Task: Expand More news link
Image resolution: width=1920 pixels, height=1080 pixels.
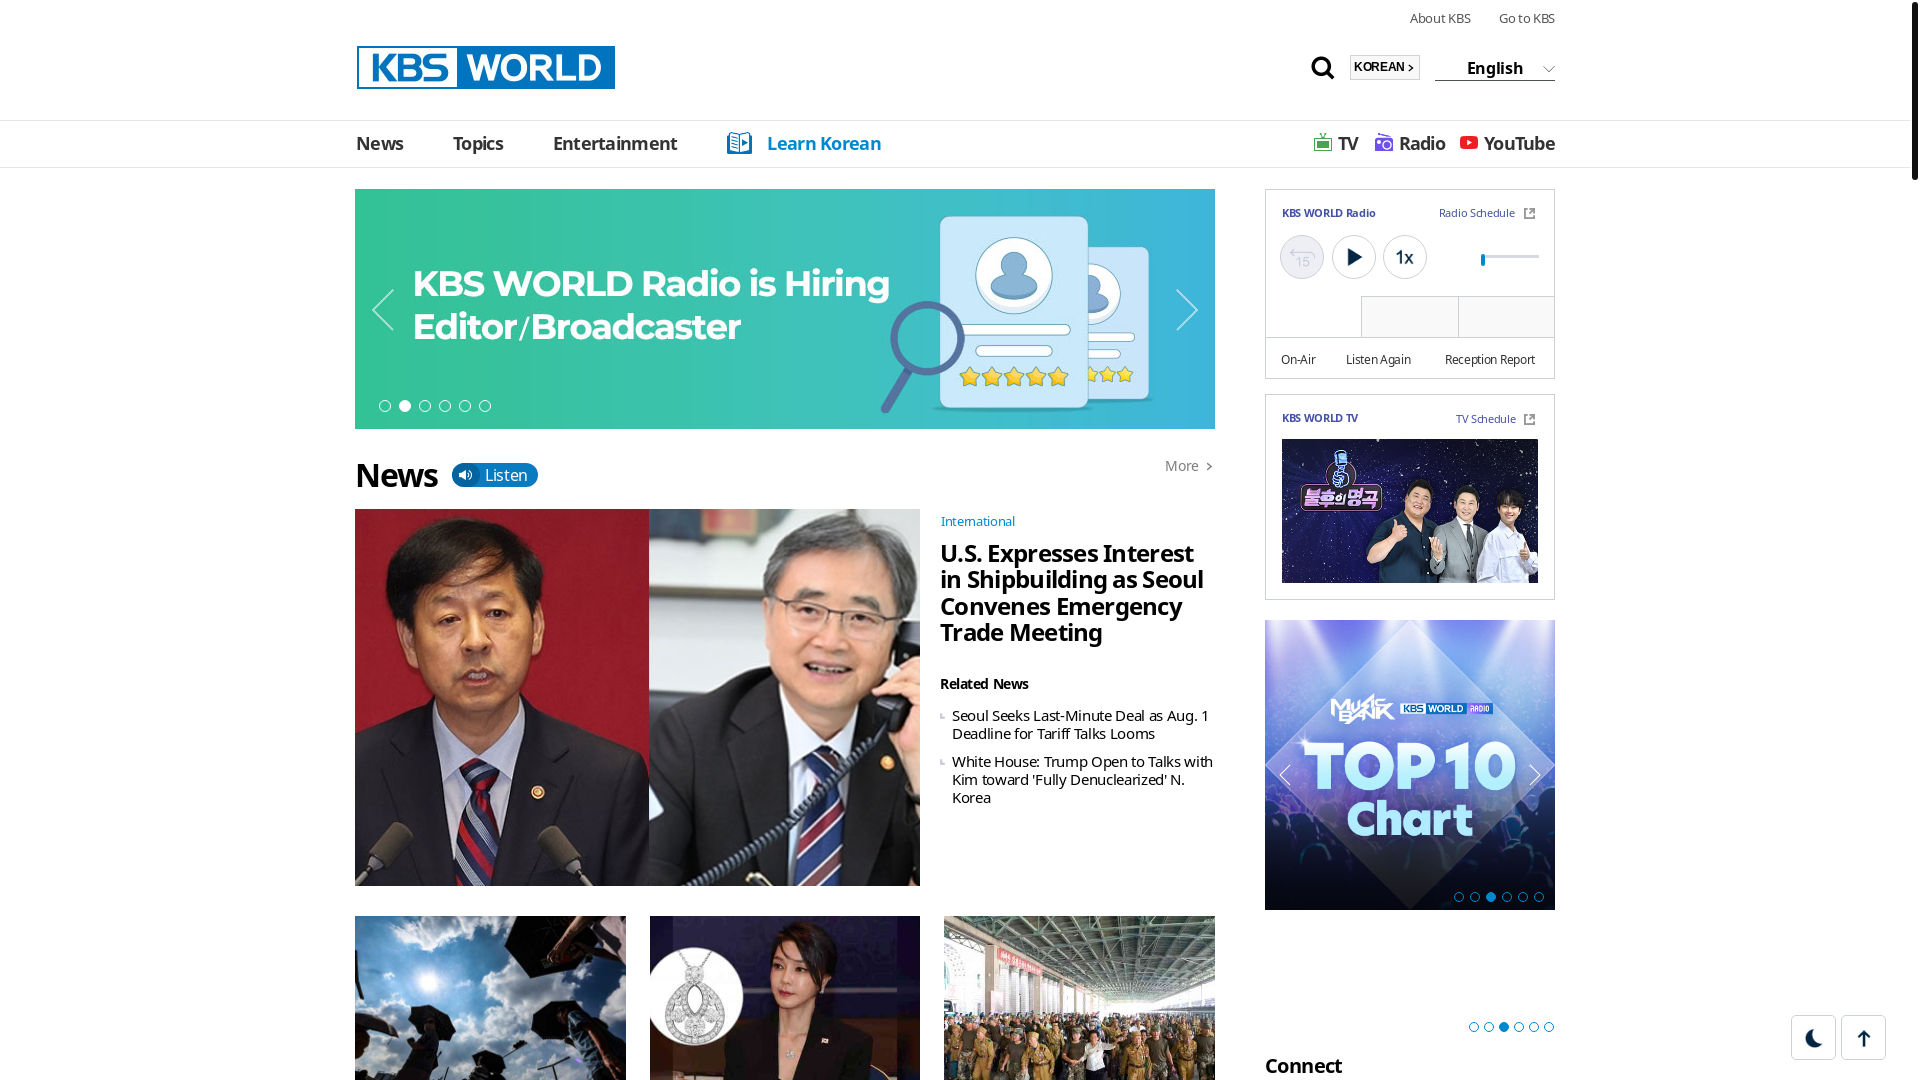Action: coord(1189,466)
